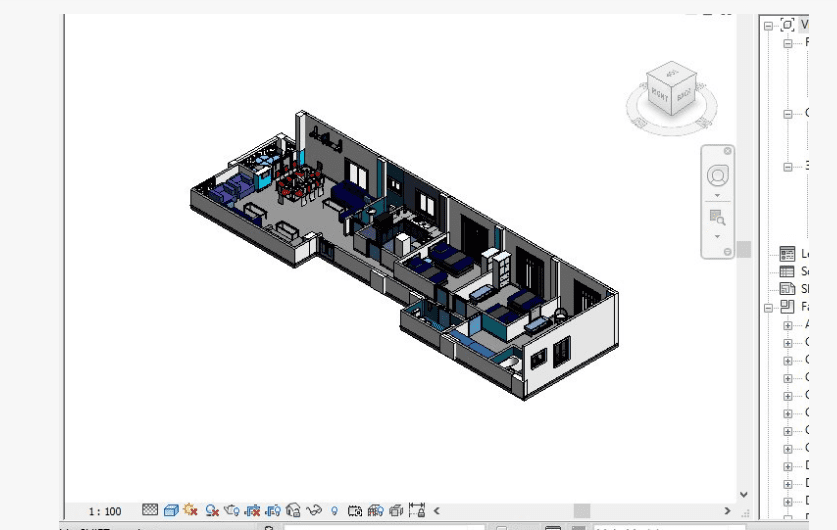
Task: Select the Schedules item in Project Browser
Action: click(x=788, y=271)
